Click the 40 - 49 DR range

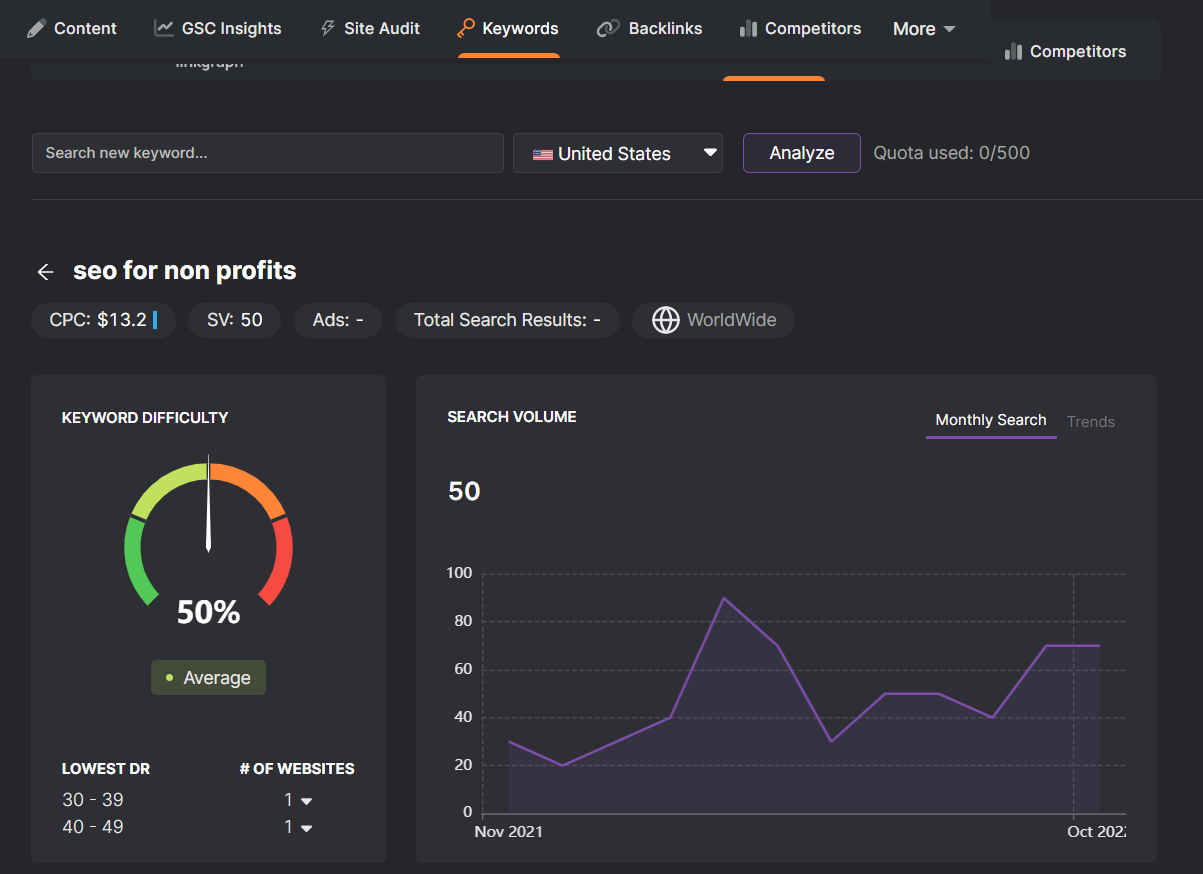pos(92,827)
